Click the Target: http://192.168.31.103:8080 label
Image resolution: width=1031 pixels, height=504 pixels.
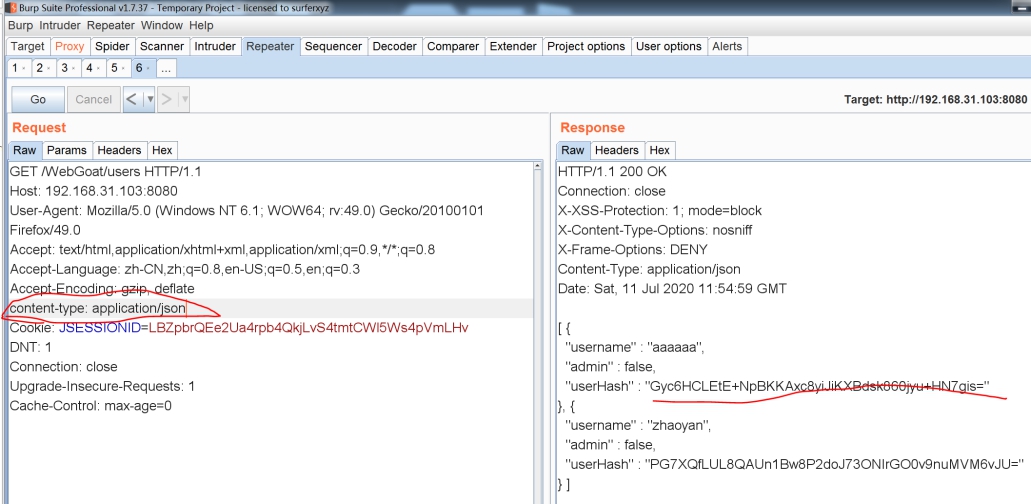point(936,100)
